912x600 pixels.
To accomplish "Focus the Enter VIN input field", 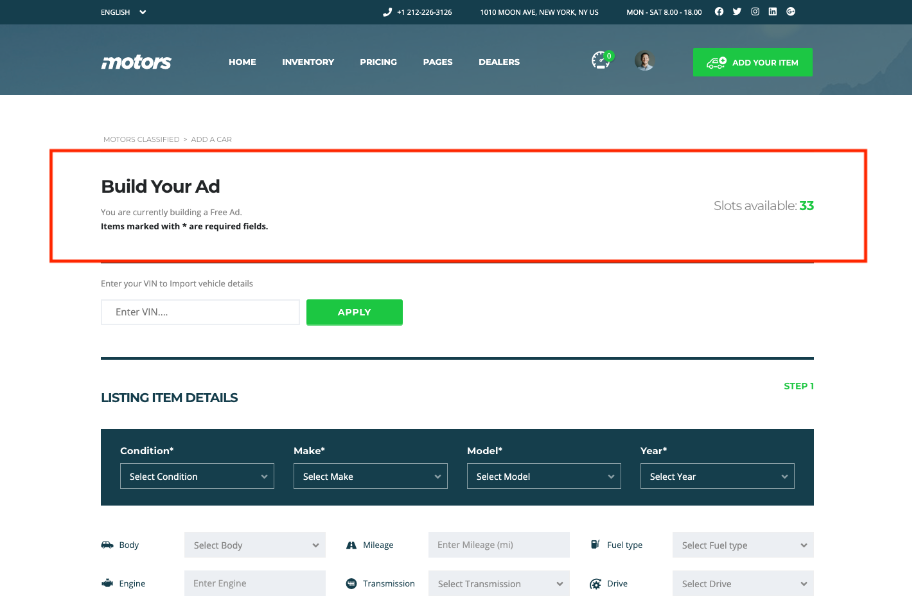I will click(x=200, y=312).
